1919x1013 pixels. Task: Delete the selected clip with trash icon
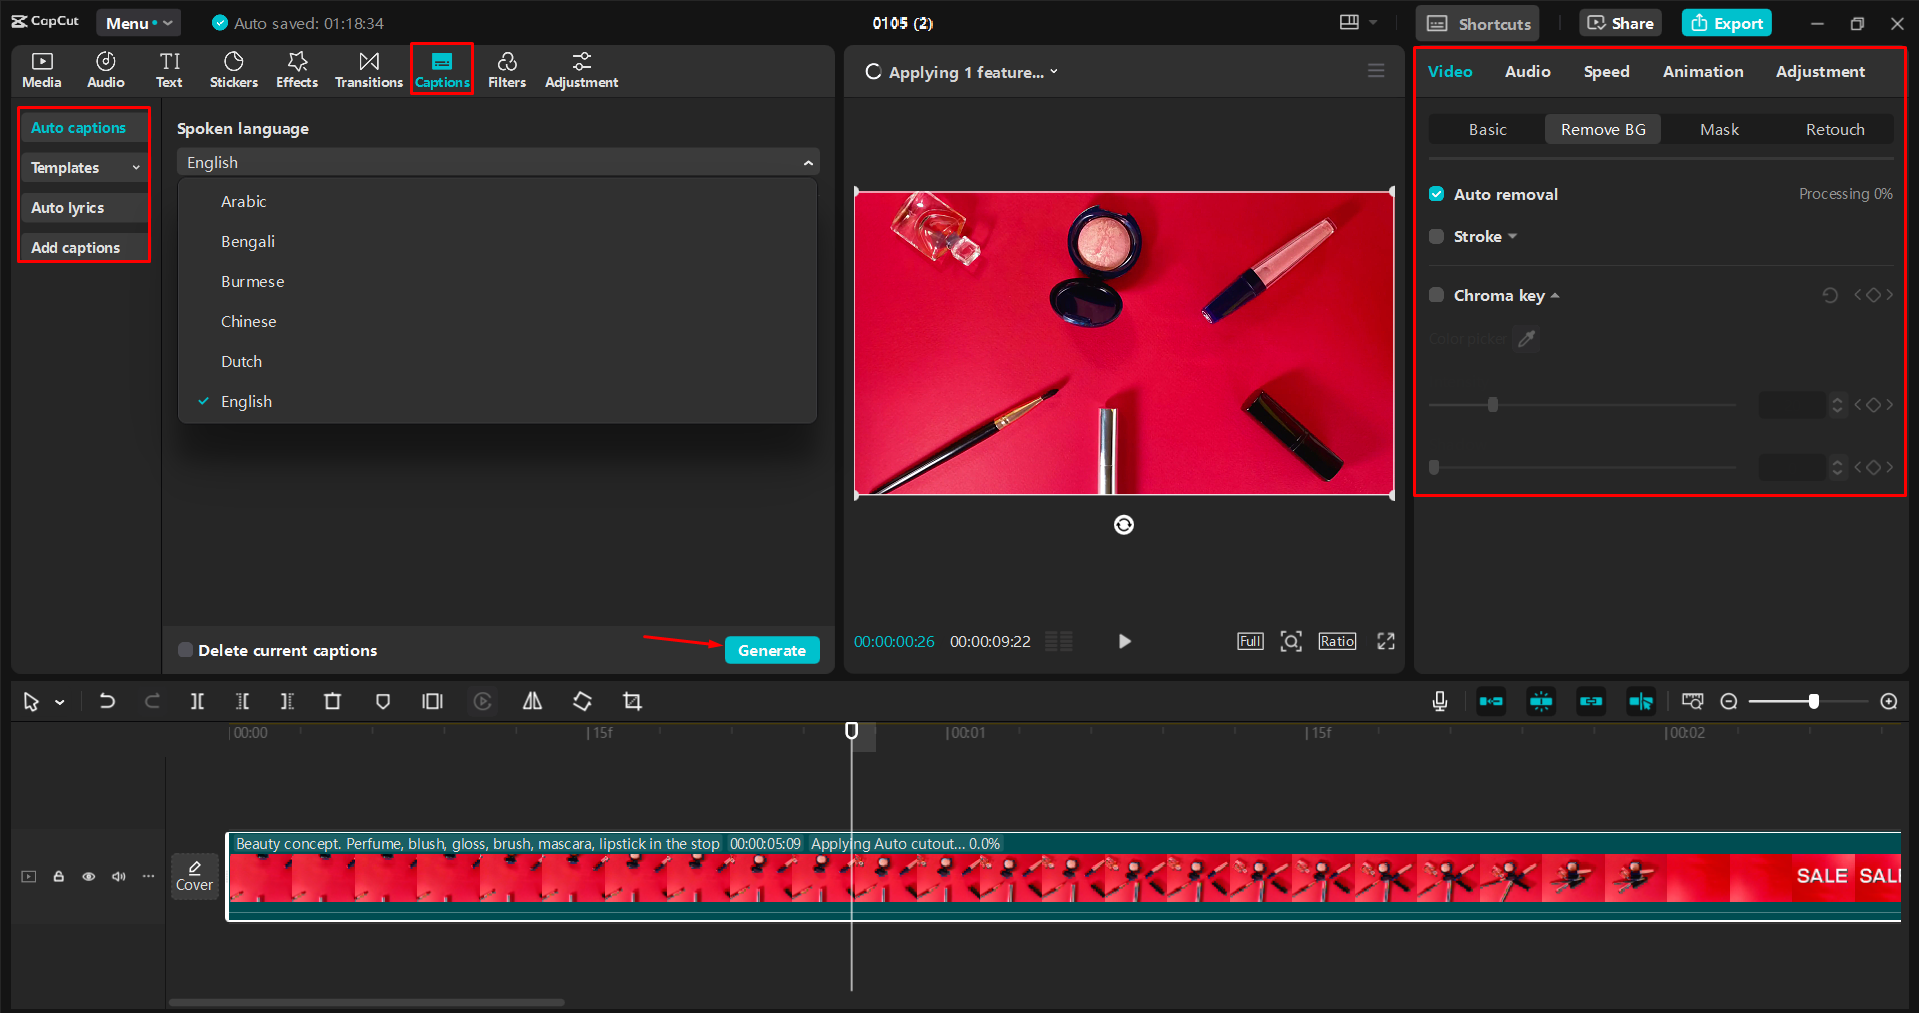[333, 702]
